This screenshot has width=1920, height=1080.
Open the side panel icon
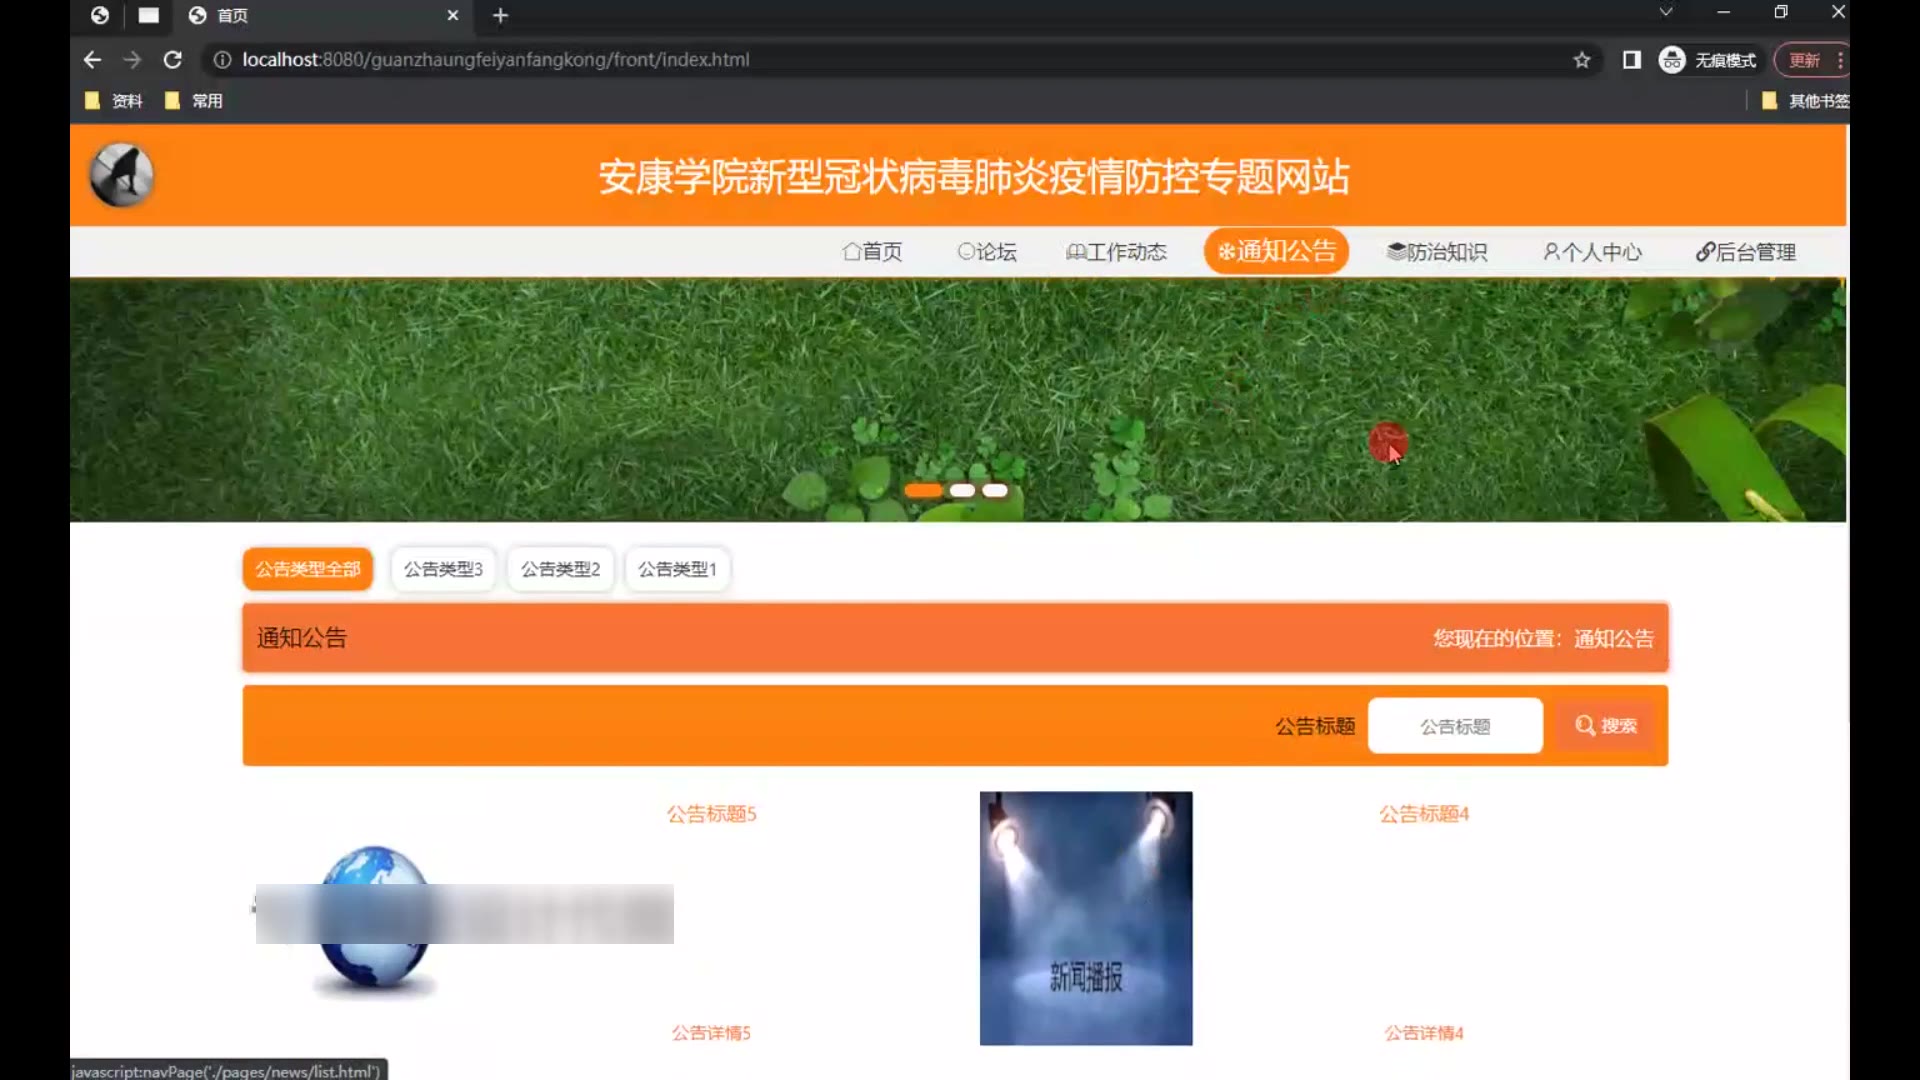1632,60
